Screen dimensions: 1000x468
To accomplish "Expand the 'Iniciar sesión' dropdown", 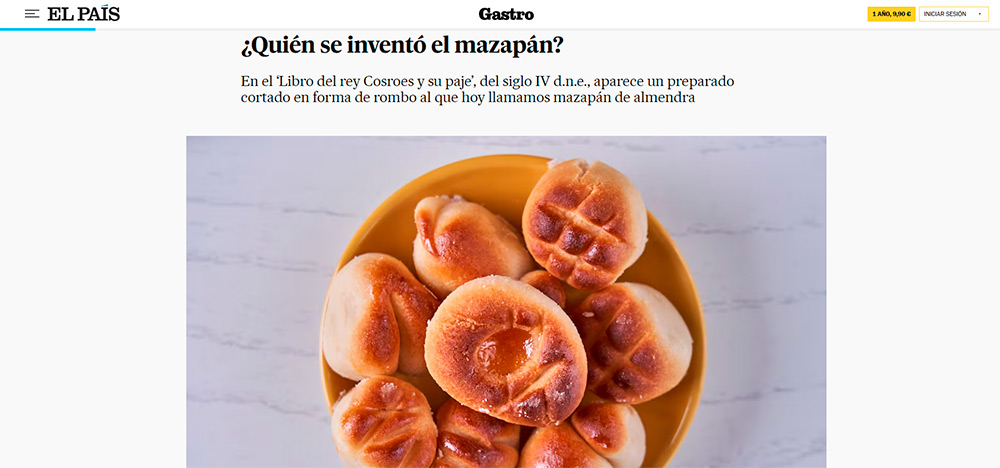I will tap(953, 14).
